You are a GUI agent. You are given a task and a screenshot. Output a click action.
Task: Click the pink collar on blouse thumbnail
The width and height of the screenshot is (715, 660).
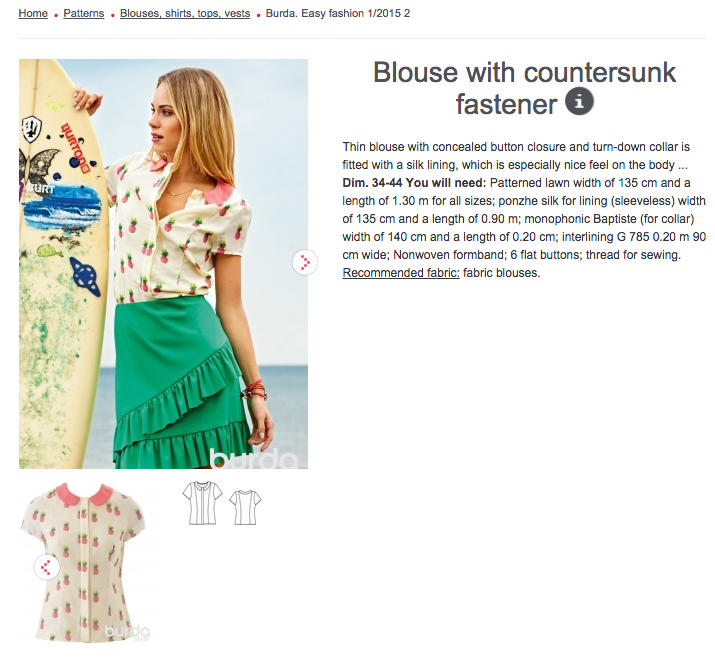(84, 494)
